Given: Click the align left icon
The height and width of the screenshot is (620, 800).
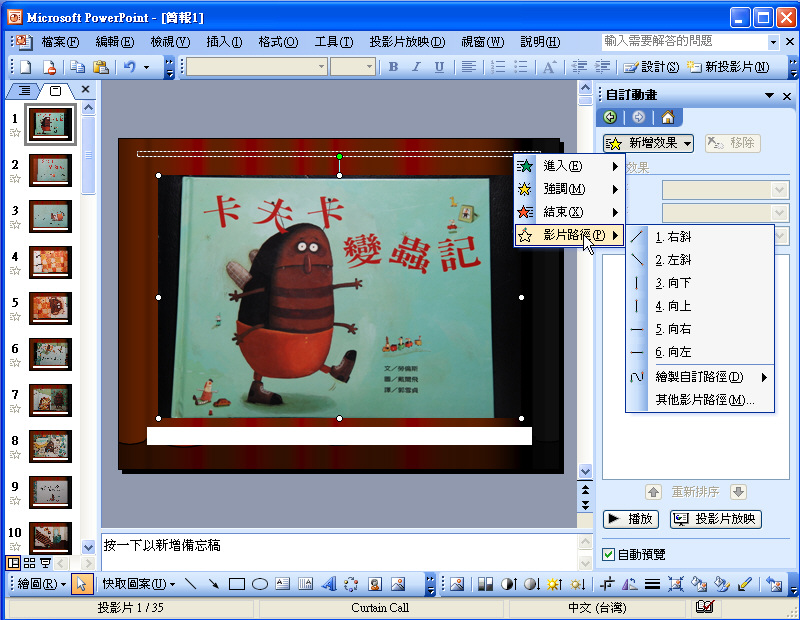Looking at the screenshot, I should (x=468, y=67).
